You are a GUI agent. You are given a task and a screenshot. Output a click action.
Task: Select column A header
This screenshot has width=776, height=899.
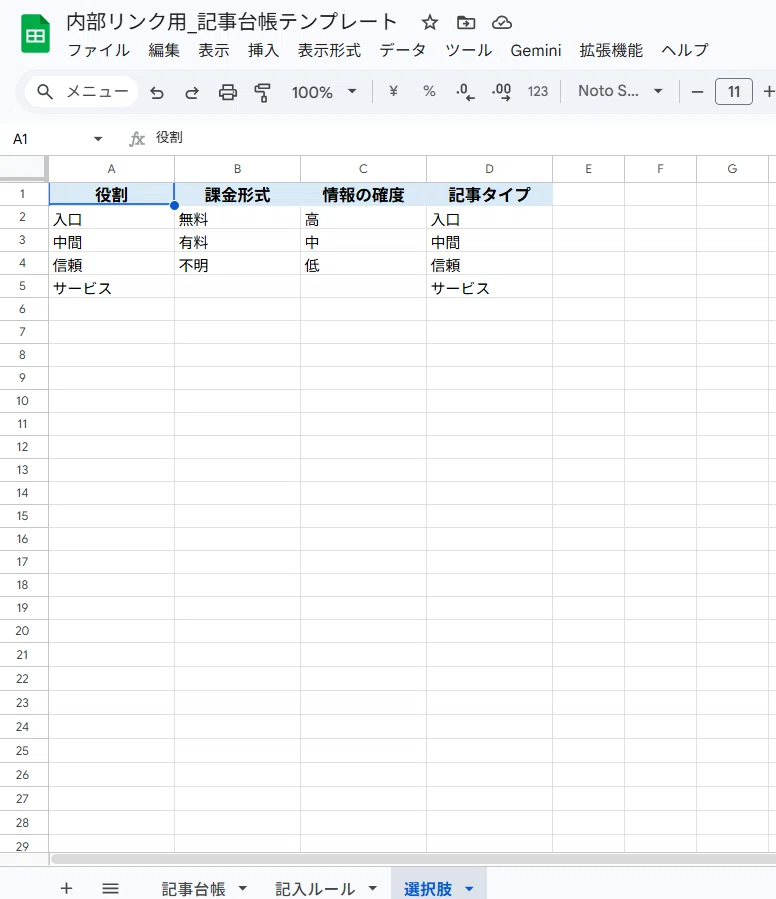coord(111,169)
